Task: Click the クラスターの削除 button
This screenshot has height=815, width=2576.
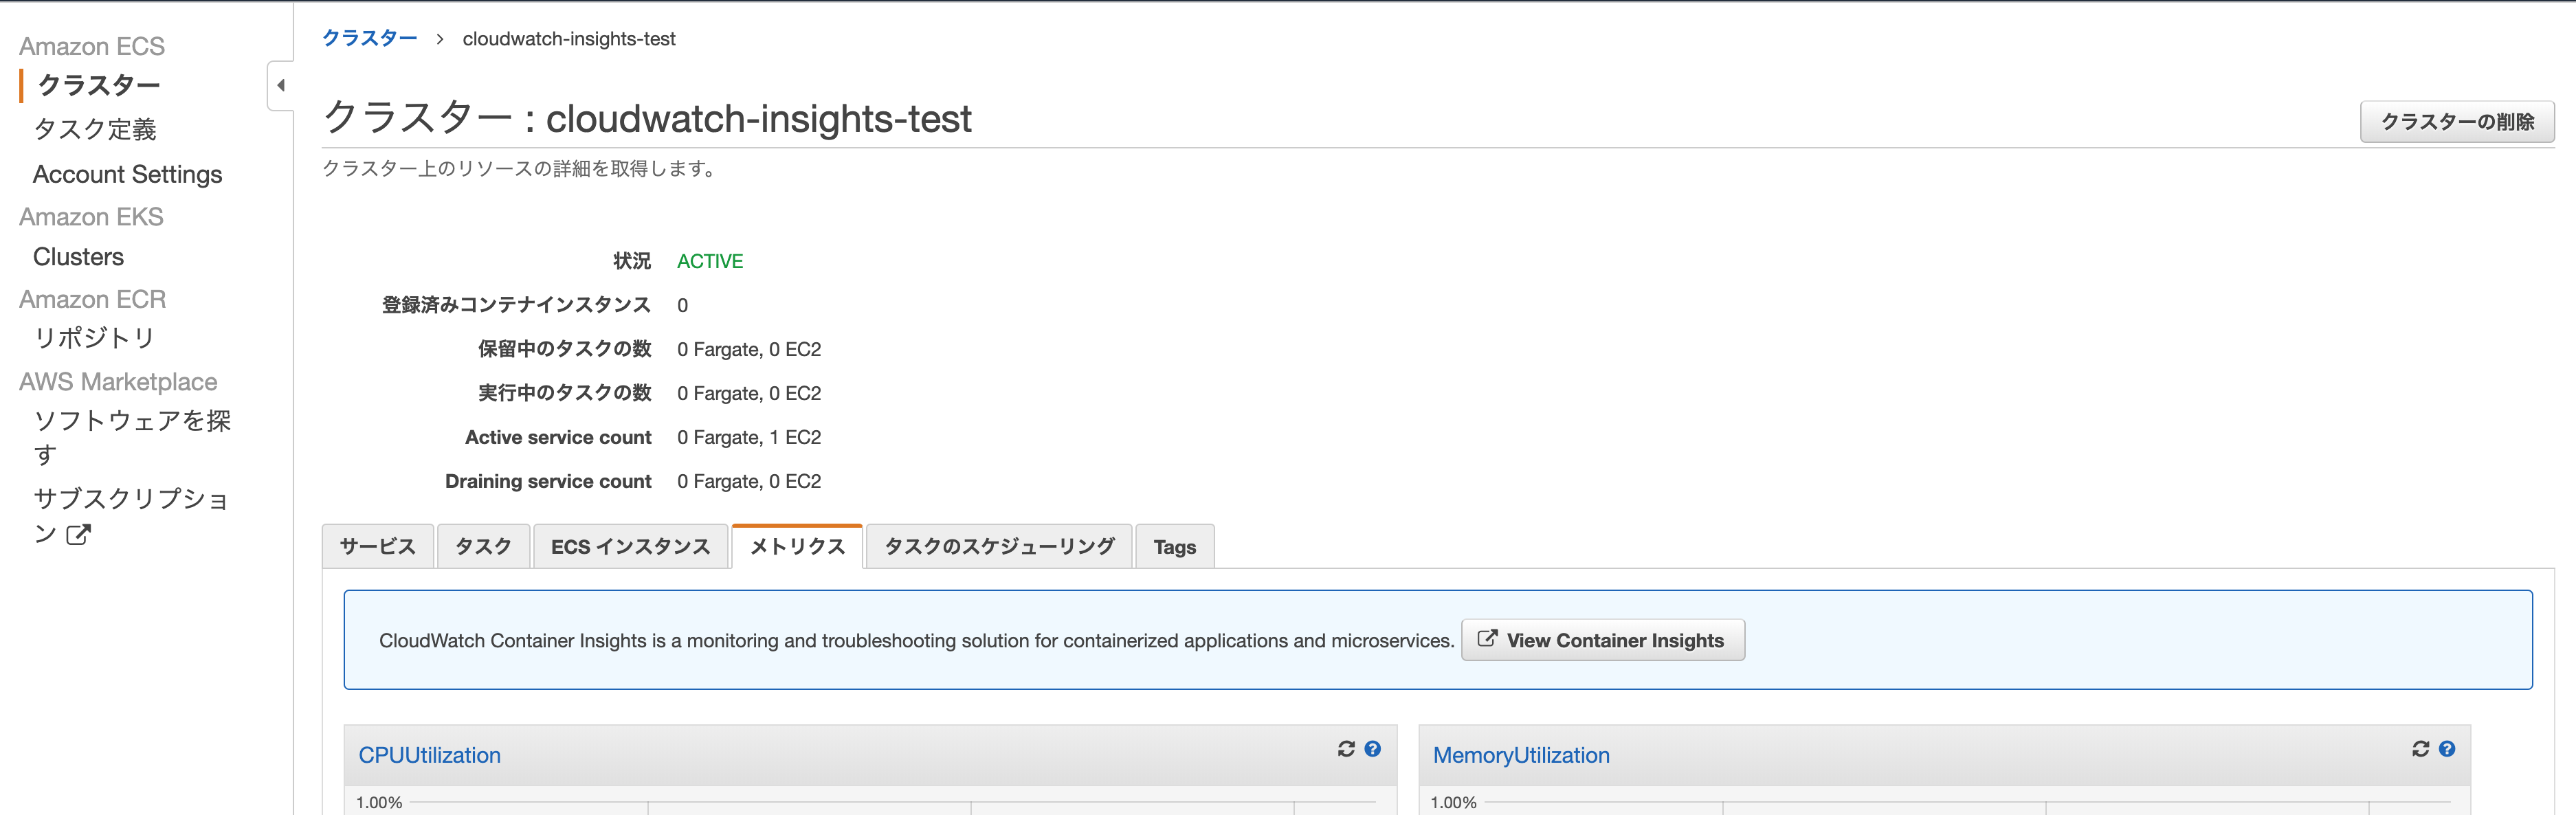Action: [x=2456, y=122]
